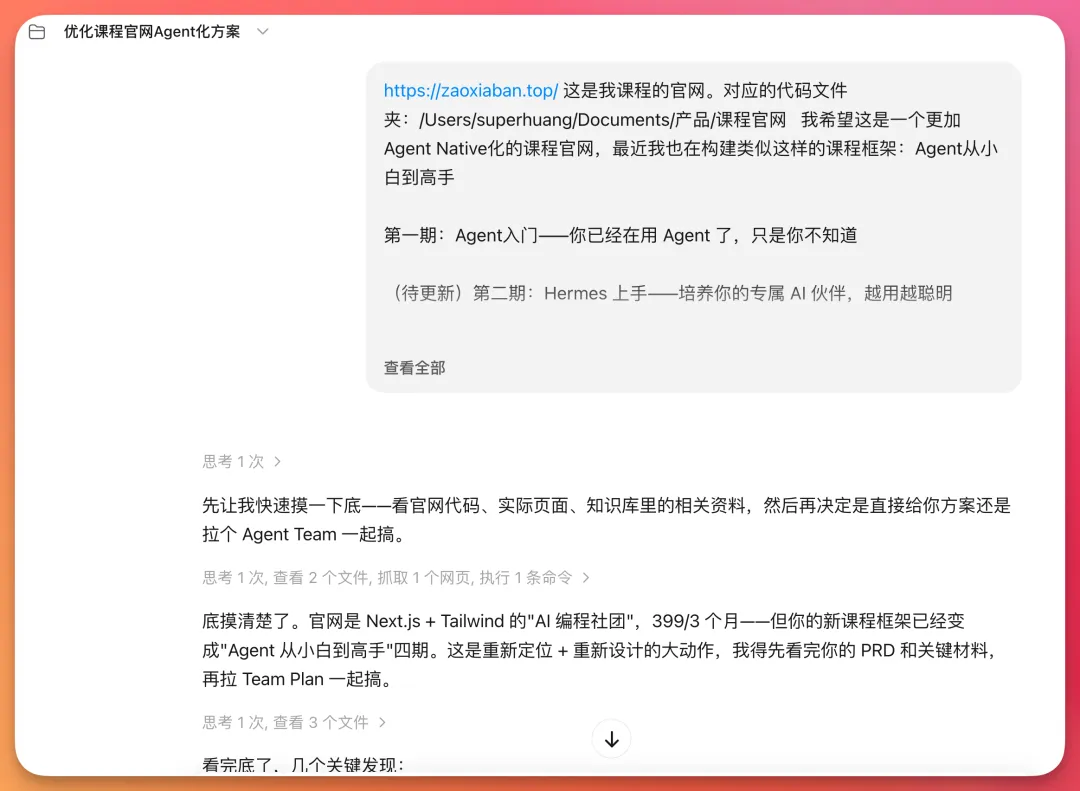This screenshot has height=791, width=1080.
Task: Click the chevron after 查看 3 个文件
Action: pos(382,722)
